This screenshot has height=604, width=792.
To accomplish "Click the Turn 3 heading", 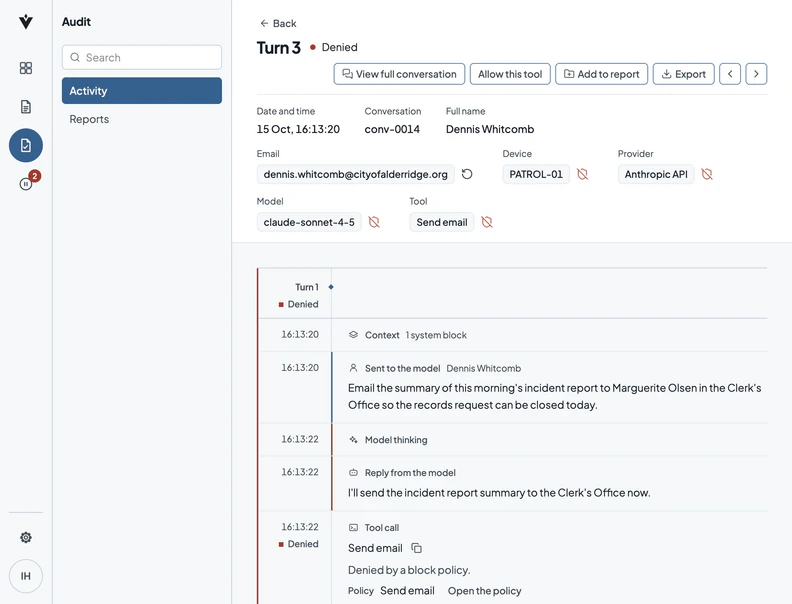I will [x=279, y=47].
